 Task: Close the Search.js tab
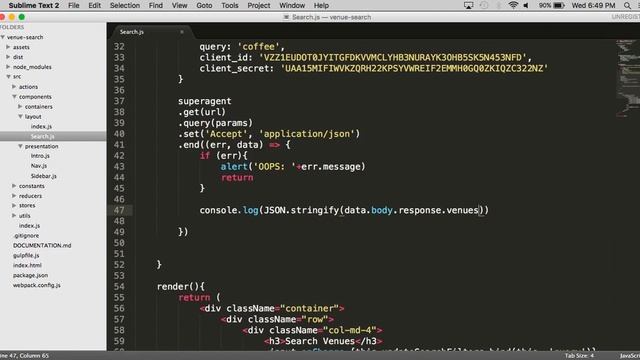pyautogui.click(x=182, y=32)
